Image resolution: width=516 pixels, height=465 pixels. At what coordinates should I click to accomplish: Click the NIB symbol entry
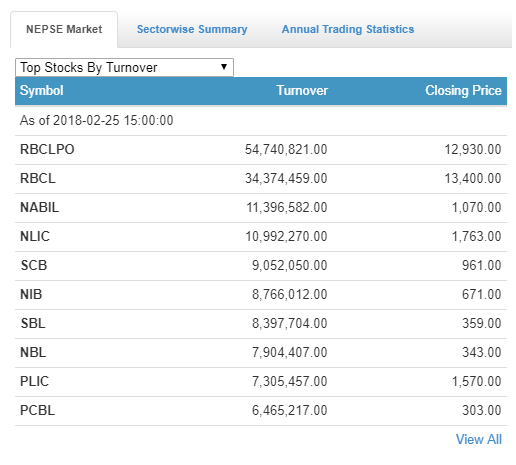click(x=31, y=295)
